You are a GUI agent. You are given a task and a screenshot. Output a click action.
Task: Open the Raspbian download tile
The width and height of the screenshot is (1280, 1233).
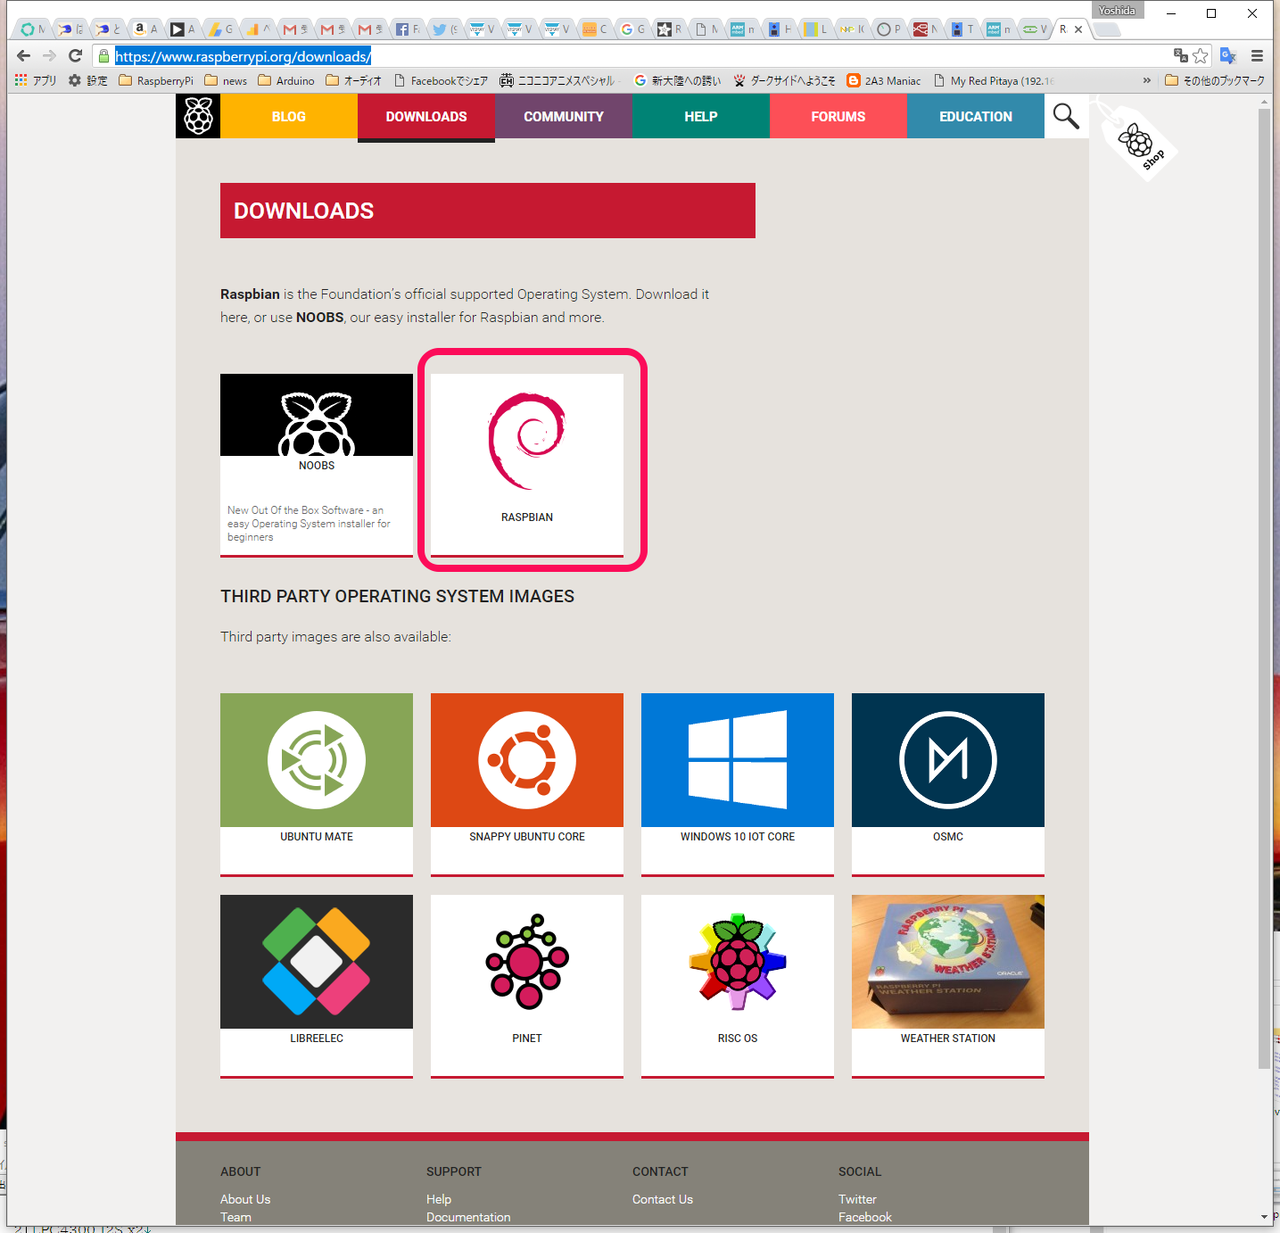[527, 465]
